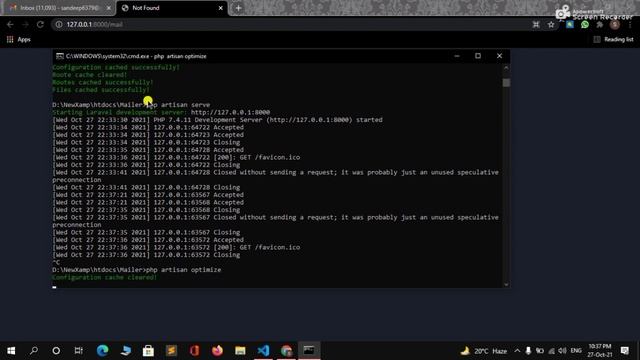640x360 pixels.
Task: Minimize the cmd.exe window
Action: 457,56
